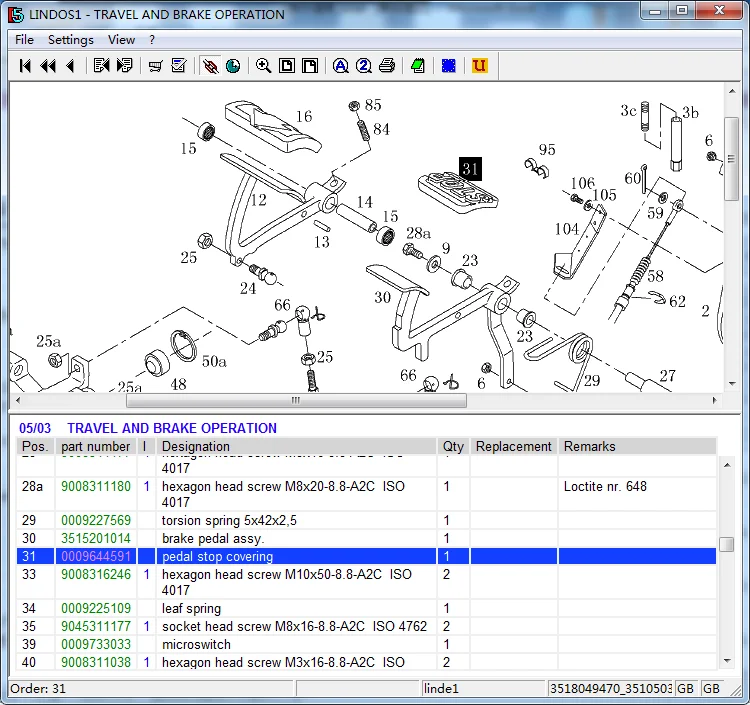
Task: Click the printer icon in toolbar
Action: point(386,66)
